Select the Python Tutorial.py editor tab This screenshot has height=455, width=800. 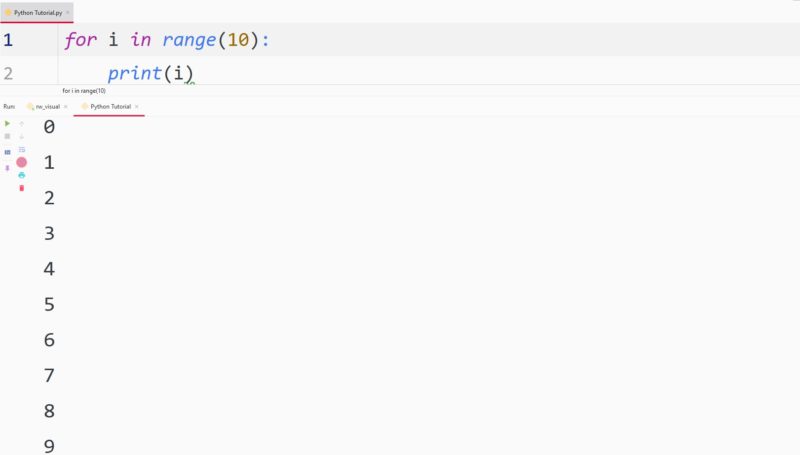(x=34, y=12)
